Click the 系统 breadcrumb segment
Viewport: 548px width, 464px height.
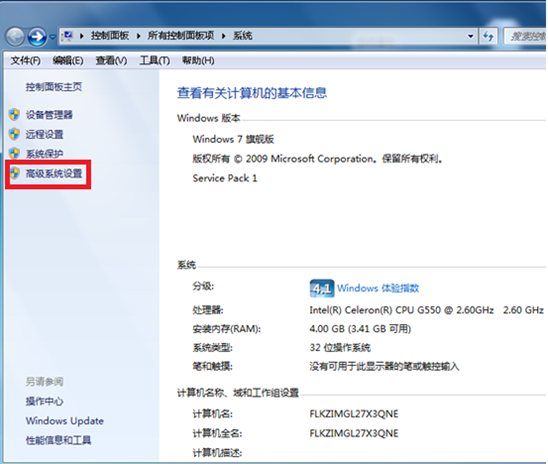tap(243, 36)
